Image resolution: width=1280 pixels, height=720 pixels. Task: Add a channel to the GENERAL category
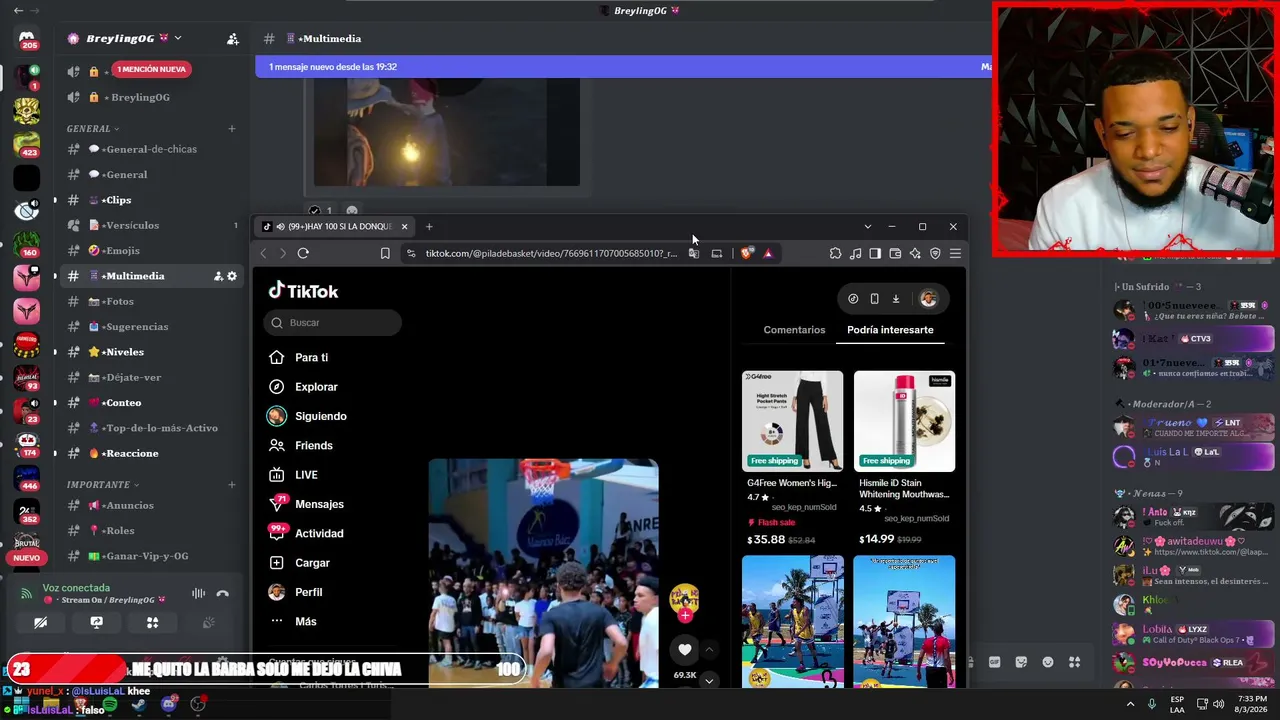coord(232,128)
